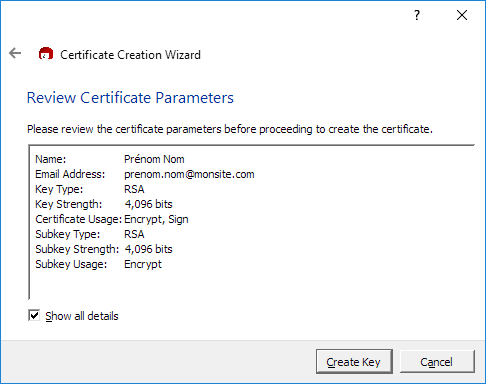Click the email prenom.nom@monsite.com
The width and height of the screenshot is (486, 384).
click(189, 174)
